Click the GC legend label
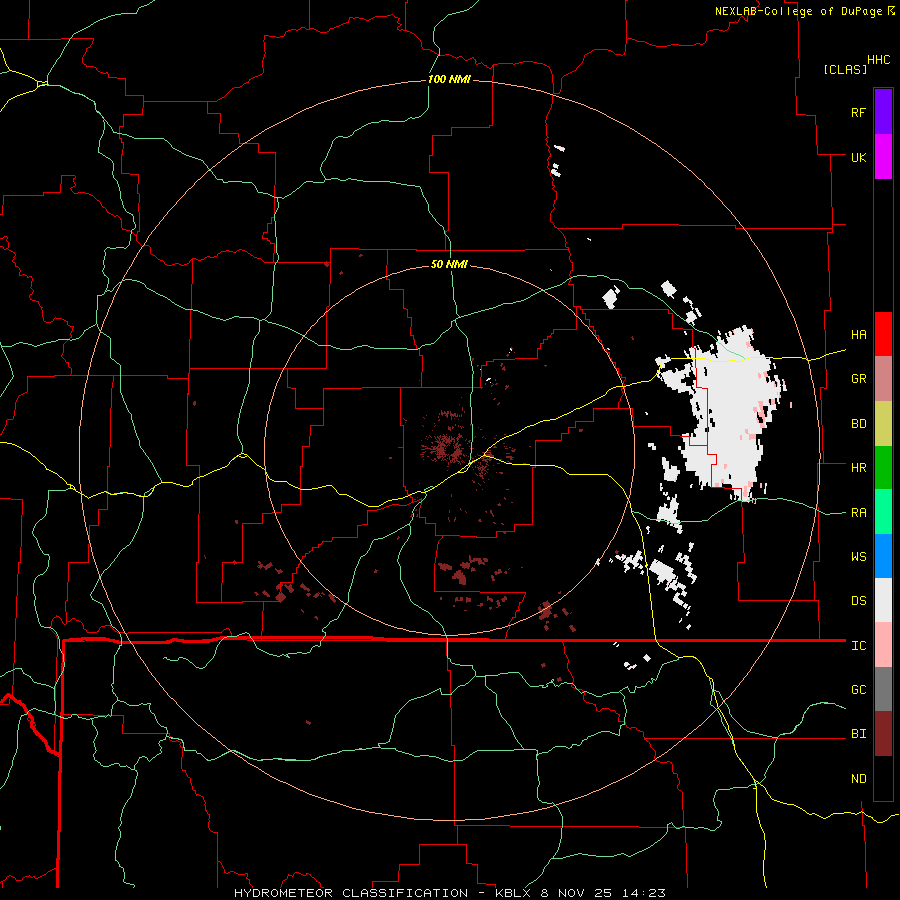Viewport: 900px width, 900px height. click(858, 690)
